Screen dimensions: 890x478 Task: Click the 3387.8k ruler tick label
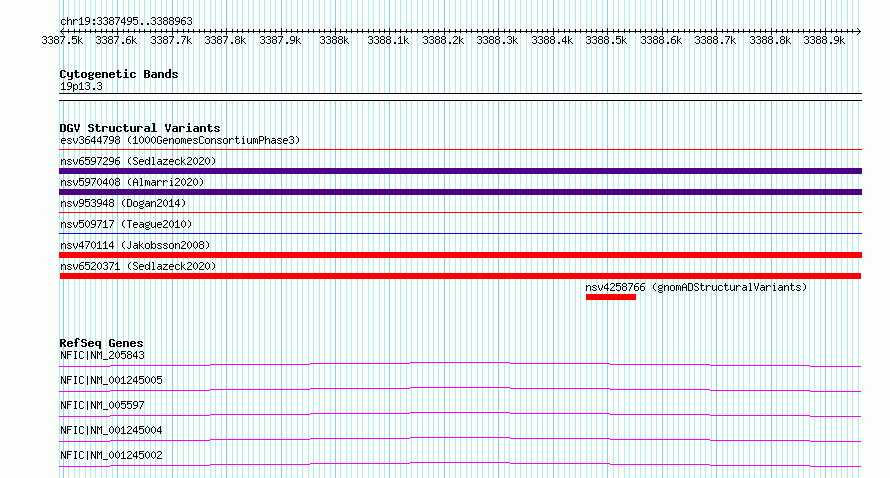pyautogui.click(x=225, y=40)
